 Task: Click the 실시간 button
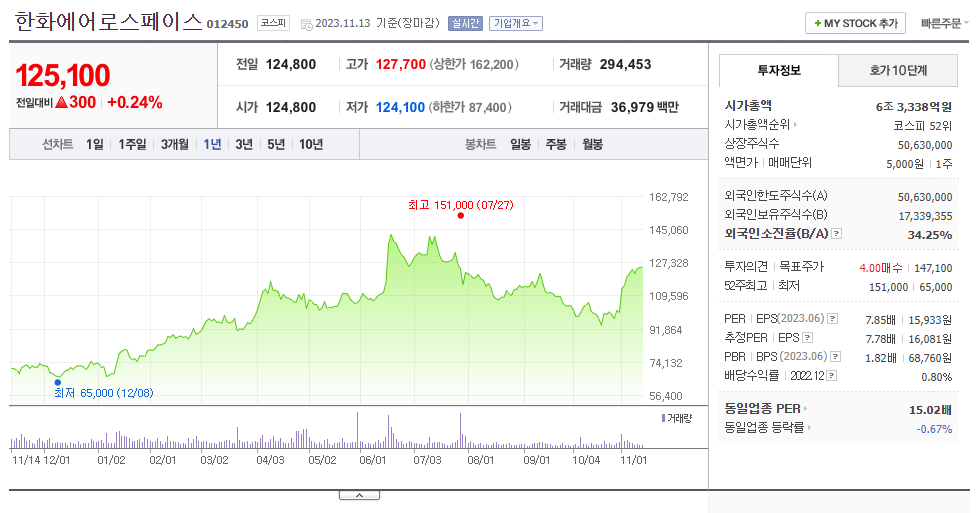(465, 23)
